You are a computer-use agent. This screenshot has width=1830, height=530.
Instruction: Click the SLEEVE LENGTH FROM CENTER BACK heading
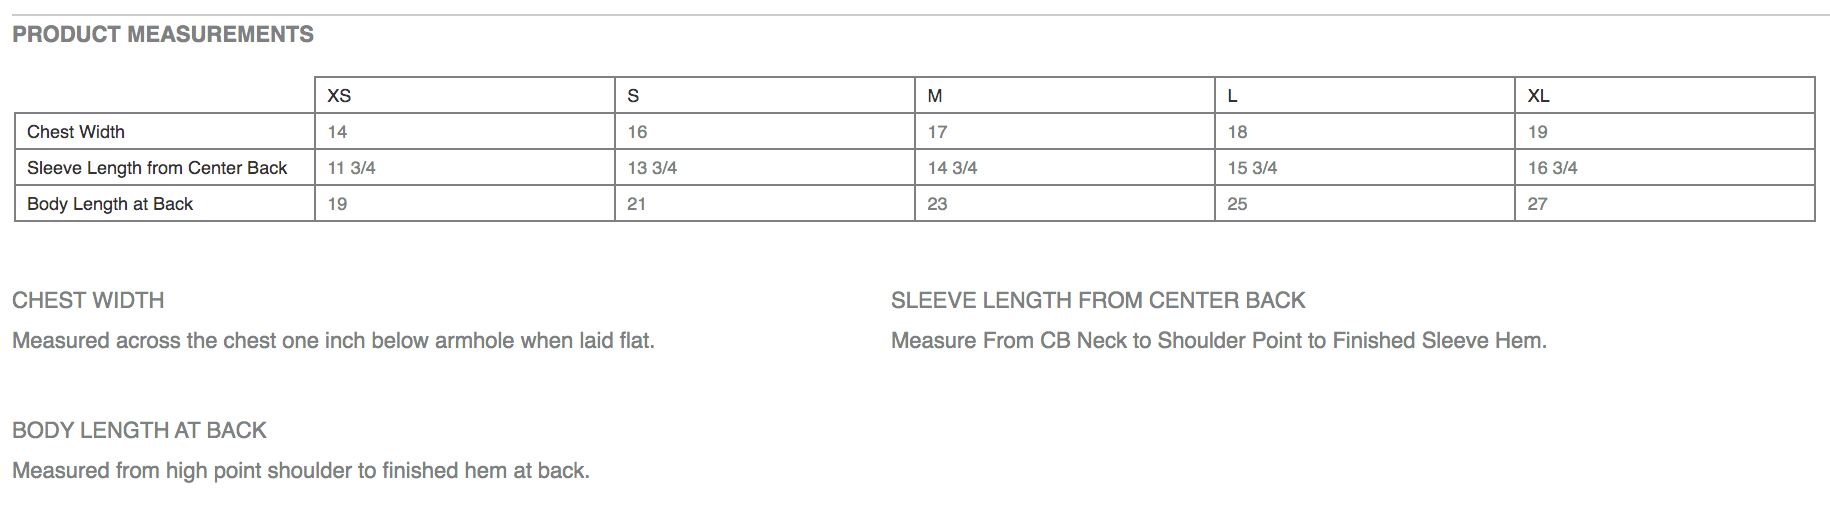(x=1098, y=300)
